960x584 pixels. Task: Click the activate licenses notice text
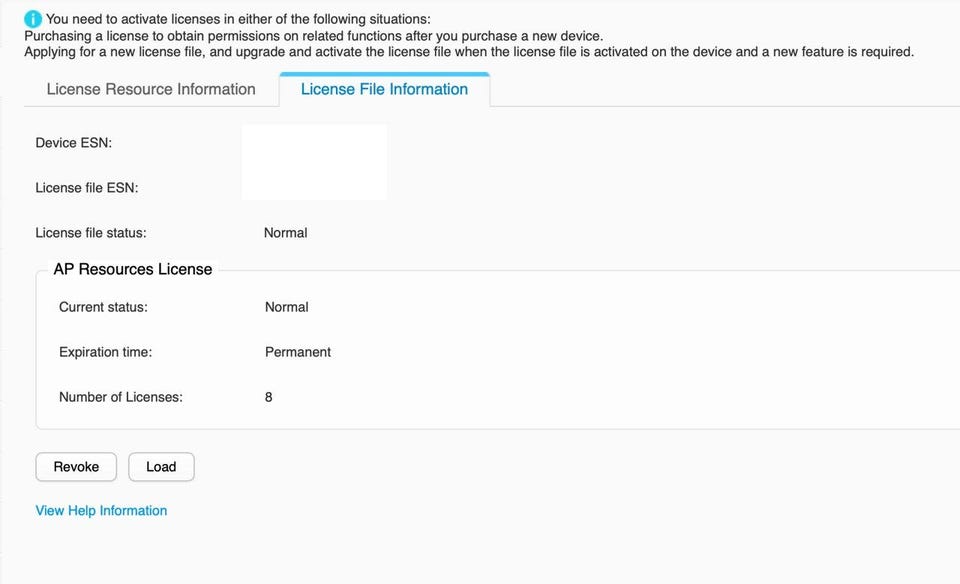(x=238, y=19)
